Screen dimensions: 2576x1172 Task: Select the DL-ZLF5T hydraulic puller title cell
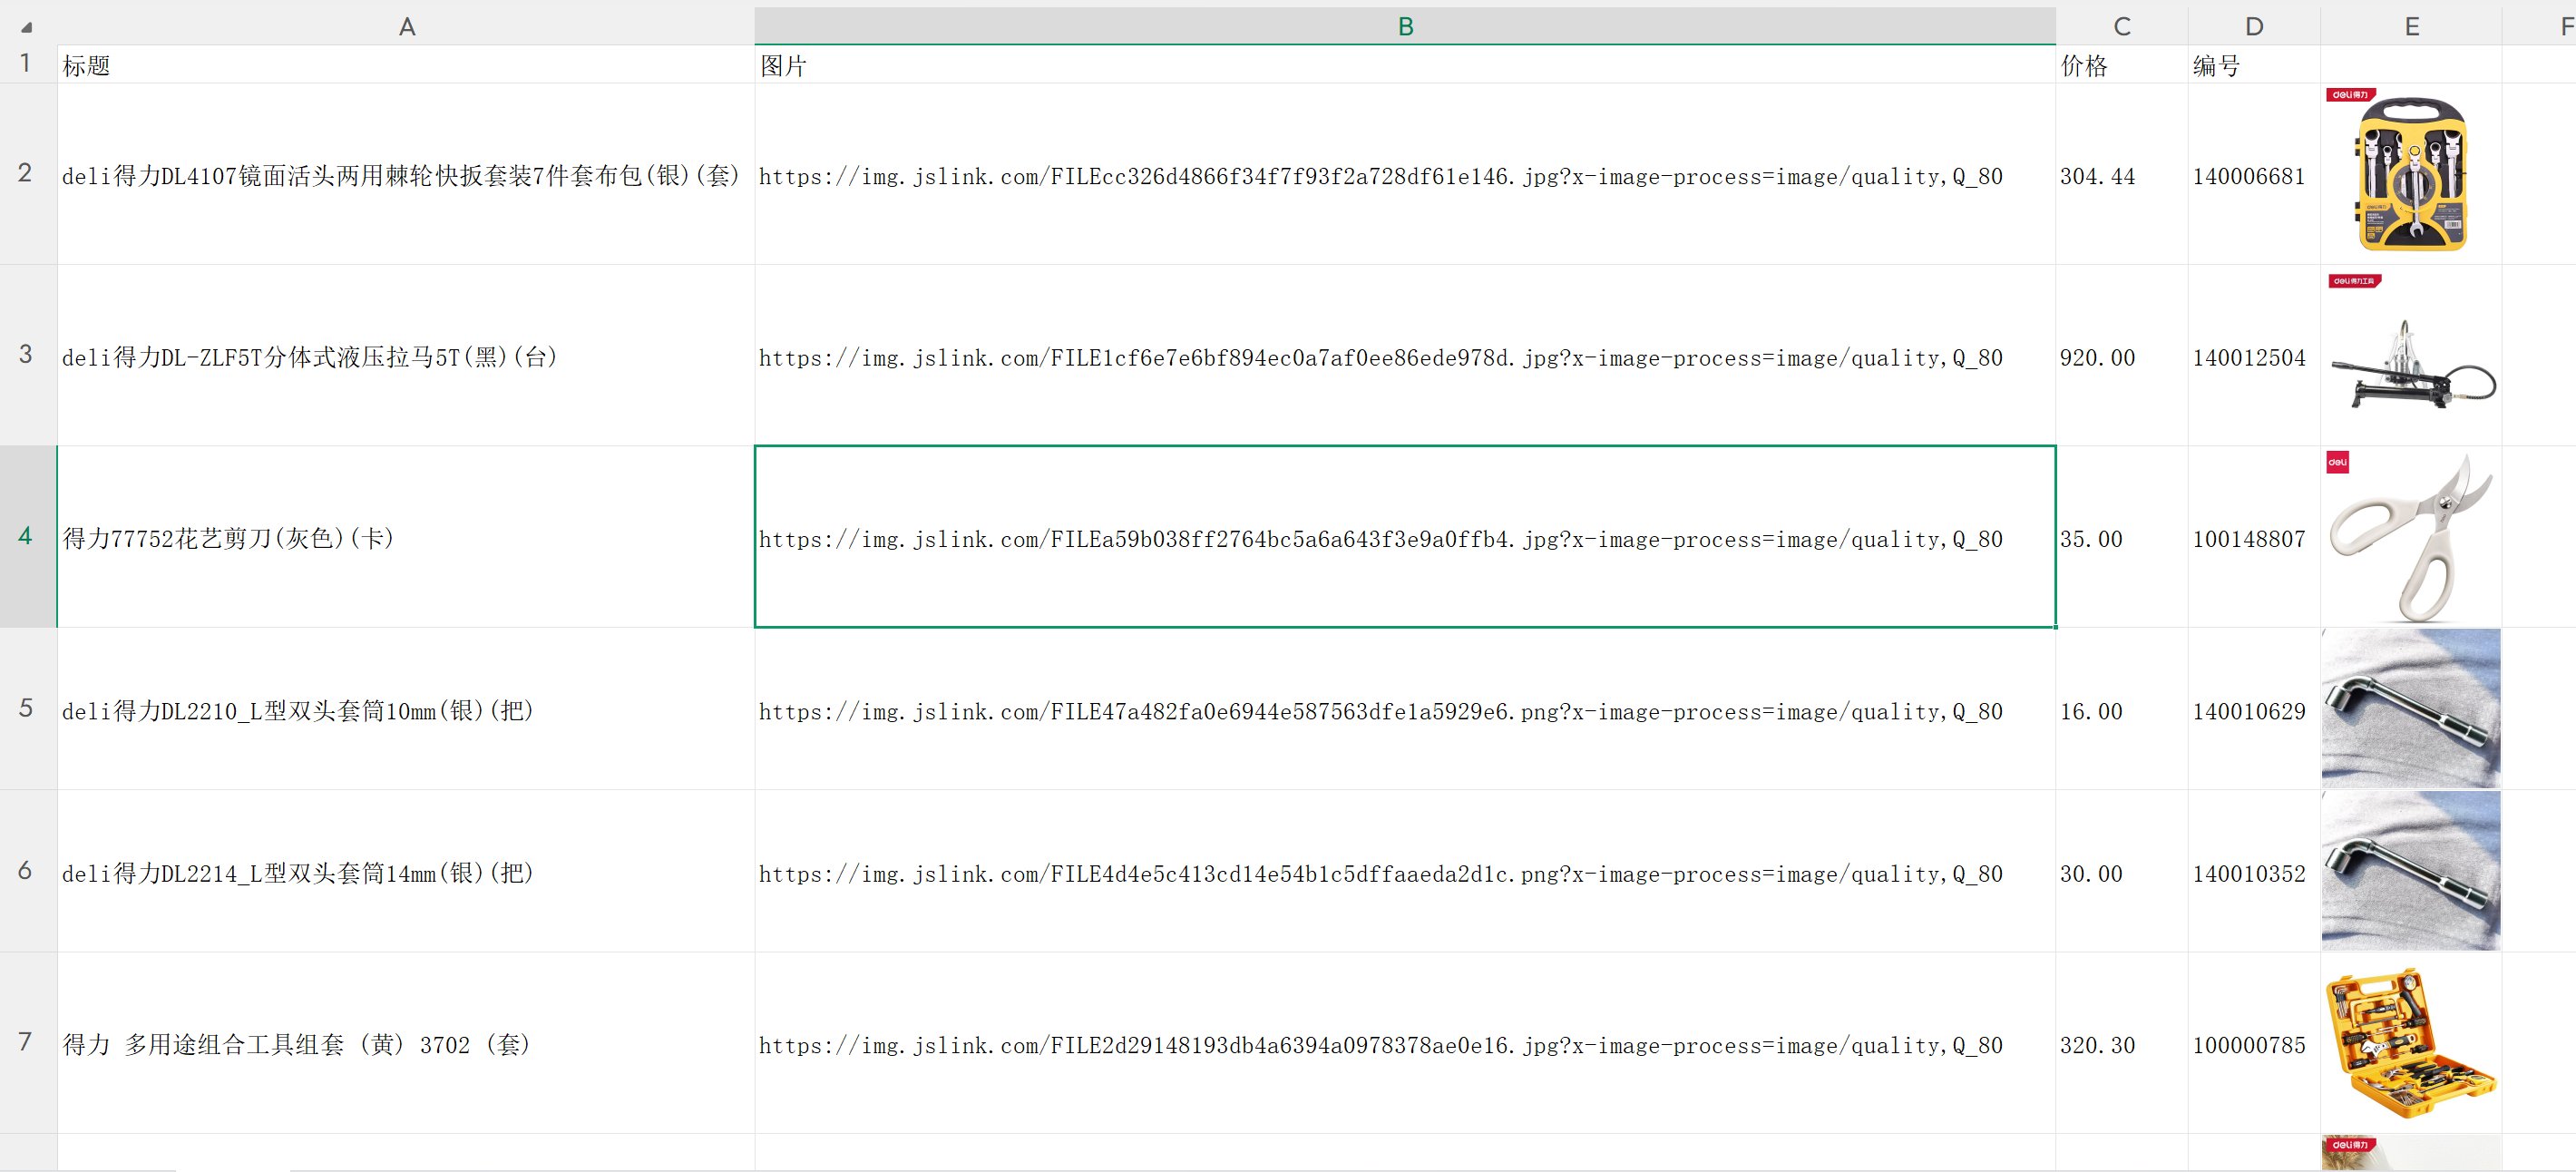pyautogui.click(x=406, y=356)
